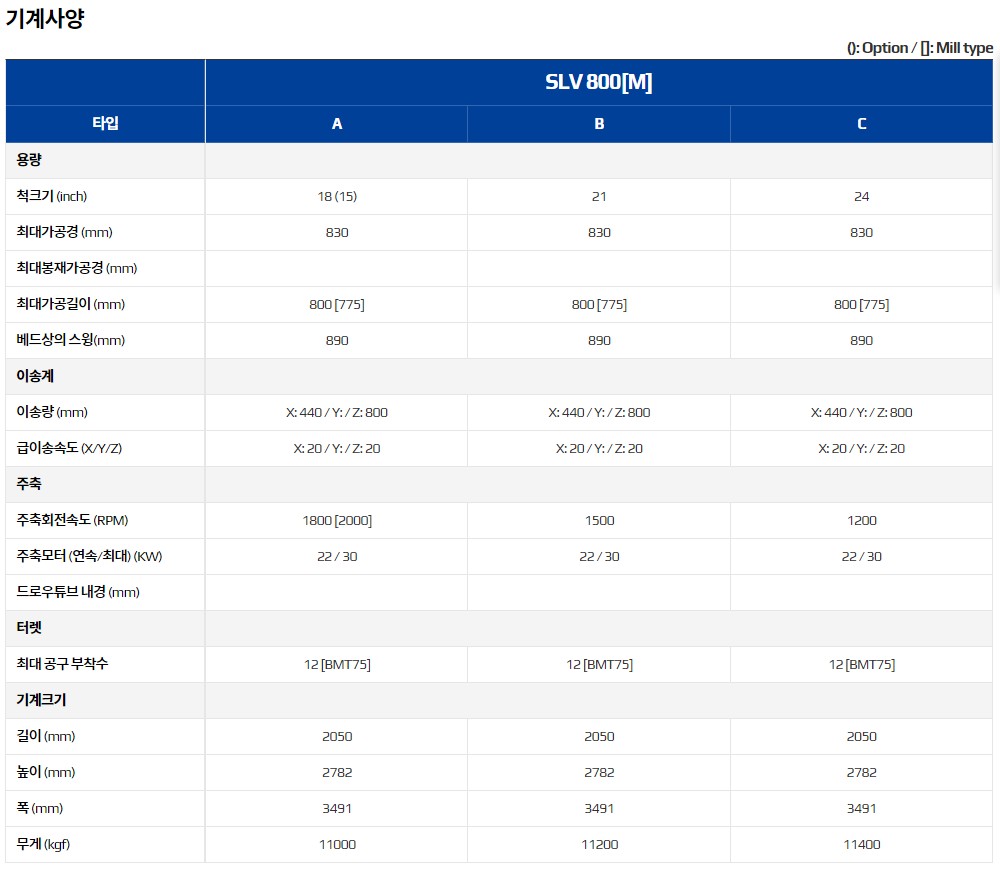Image resolution: width=1000 pixels, height=869 pixels.
Task: Select the column C type header
Action: point(861,124)
